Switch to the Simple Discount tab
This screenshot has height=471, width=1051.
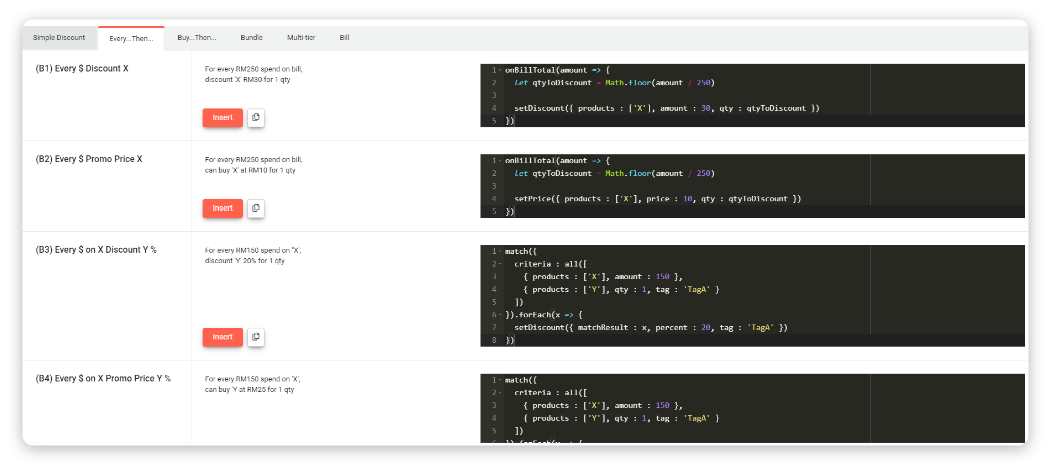click(59, 38)
